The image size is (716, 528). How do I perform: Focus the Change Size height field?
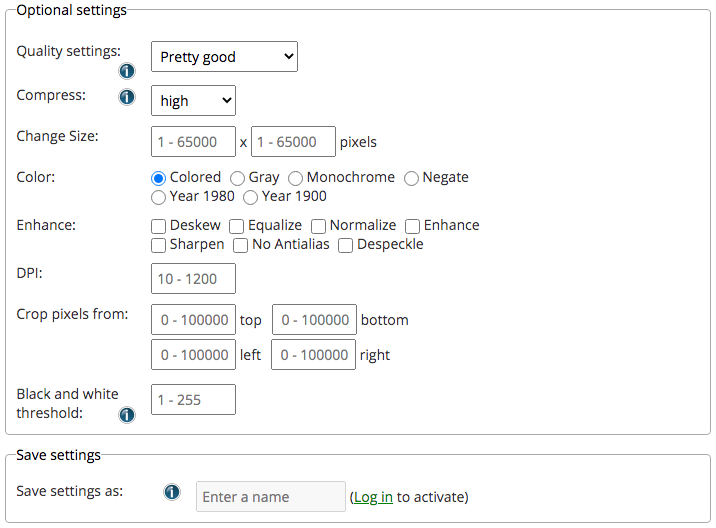[293, 142]
